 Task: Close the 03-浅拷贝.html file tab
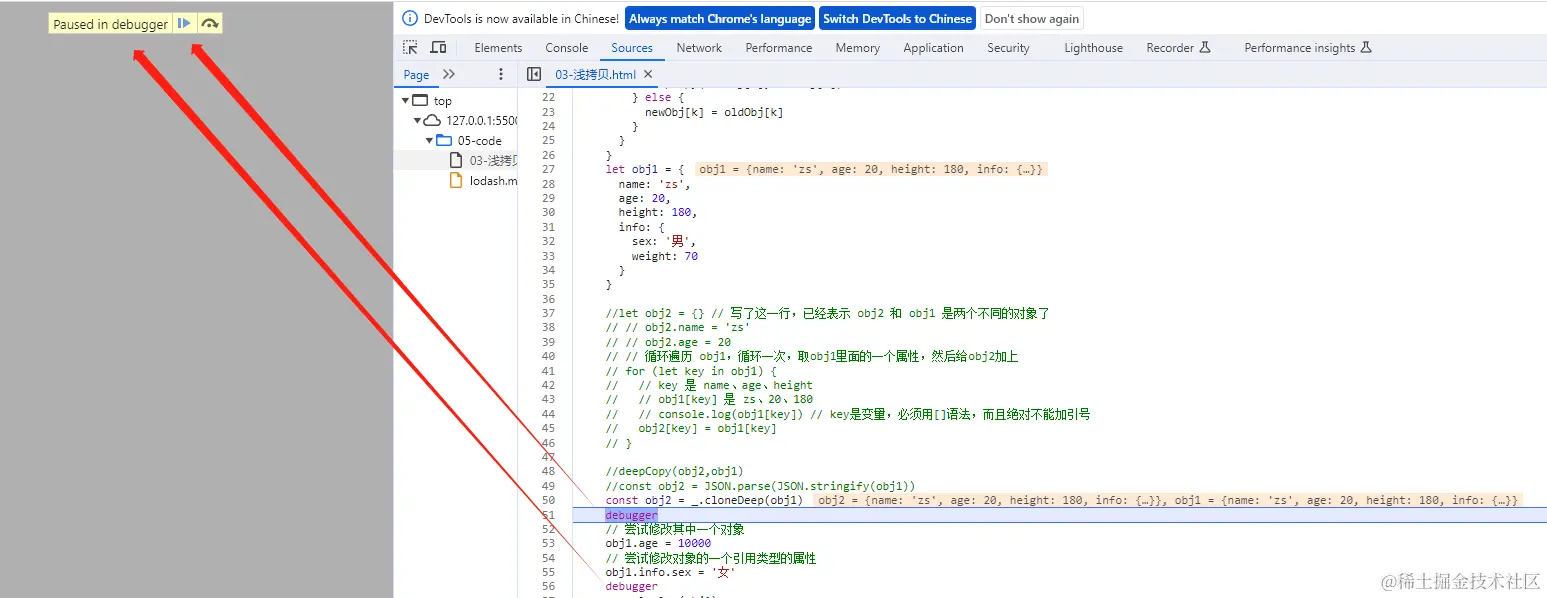point(648,74)
